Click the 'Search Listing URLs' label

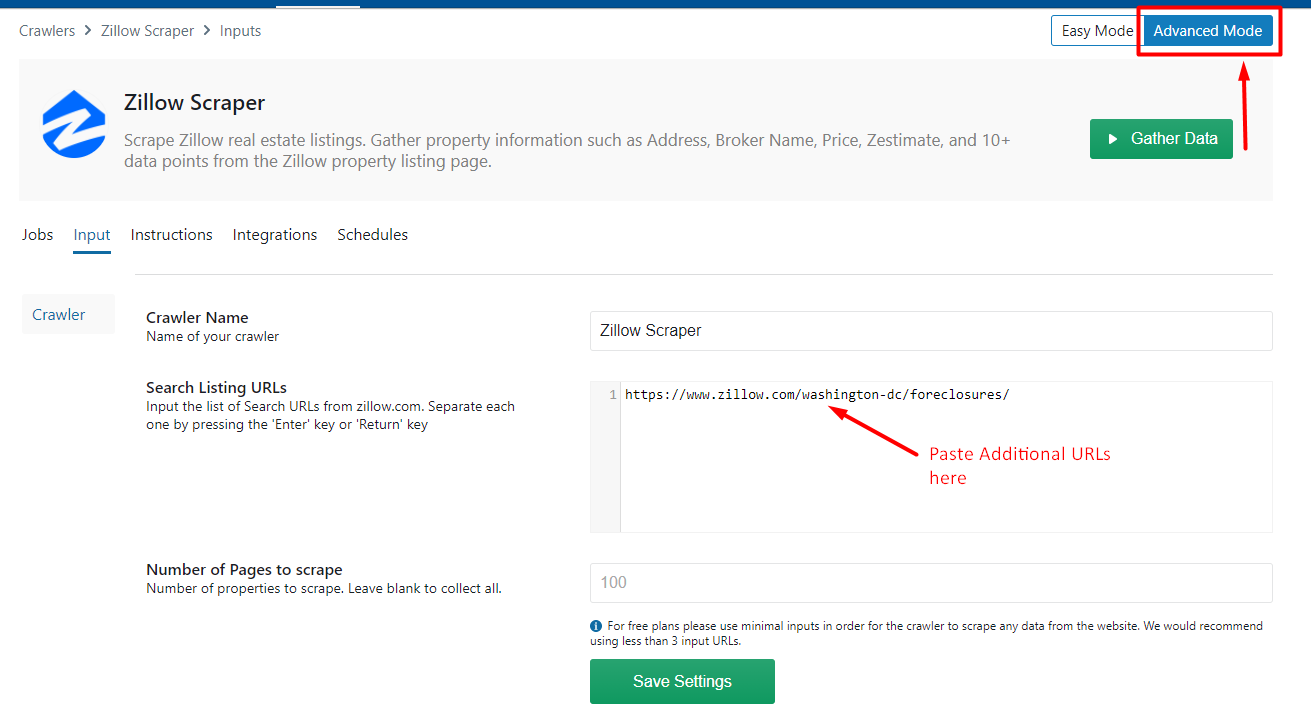(217, 388)
